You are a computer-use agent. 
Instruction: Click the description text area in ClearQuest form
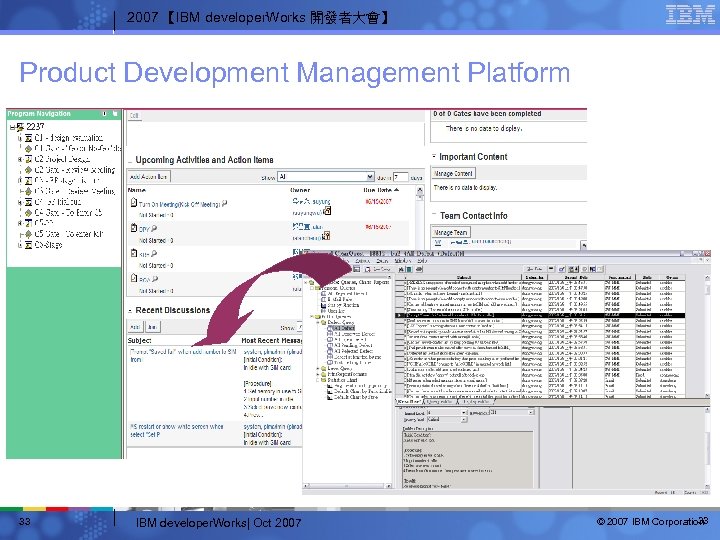[x=467, y=459]
